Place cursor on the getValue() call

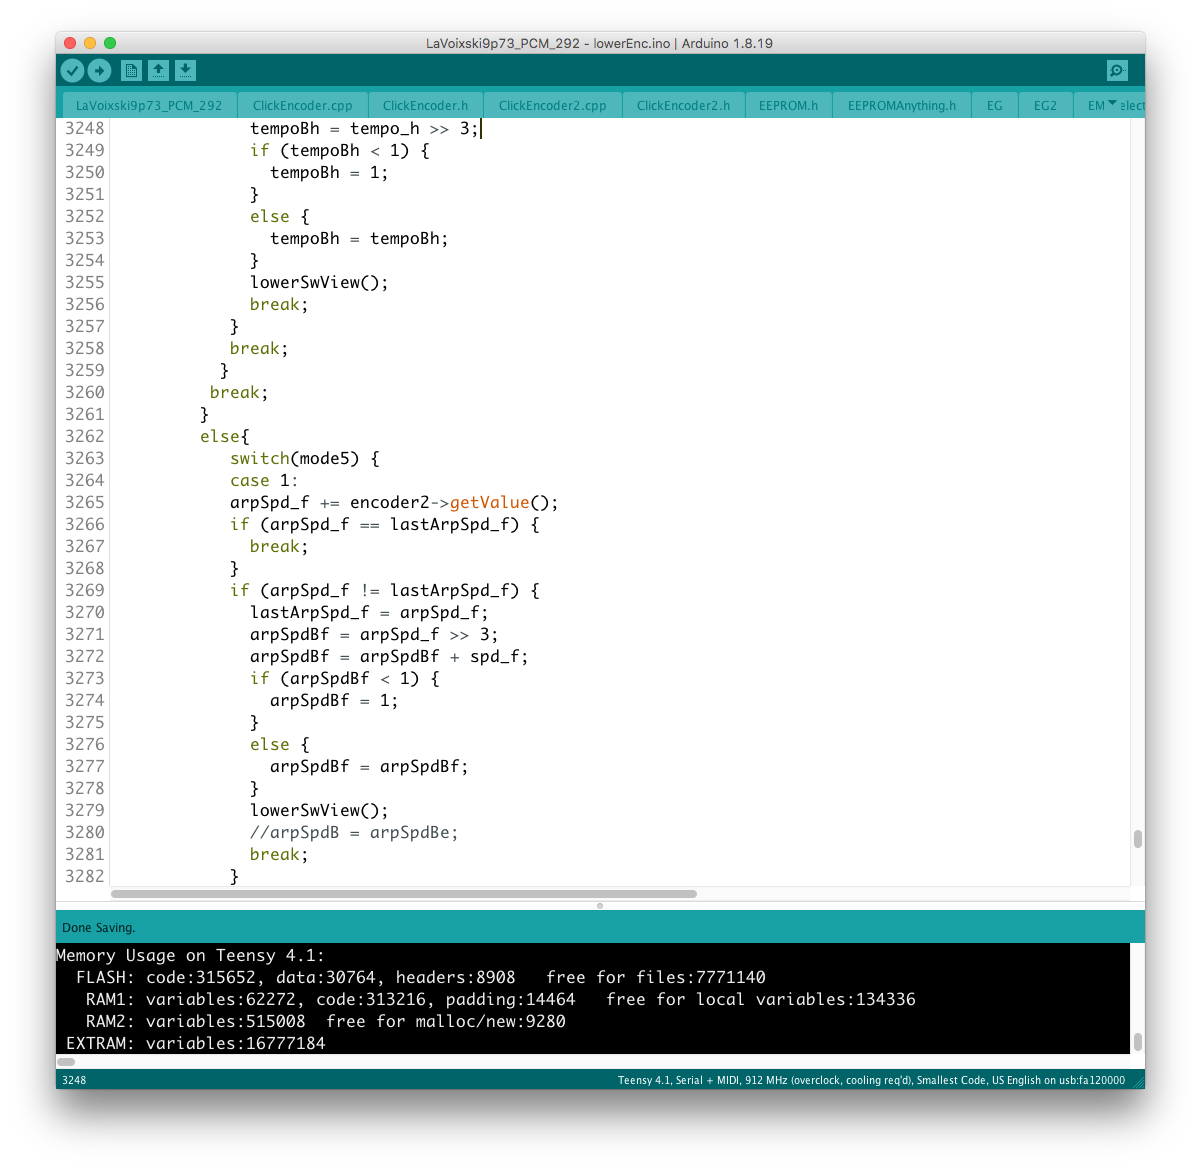pos(489,502)
